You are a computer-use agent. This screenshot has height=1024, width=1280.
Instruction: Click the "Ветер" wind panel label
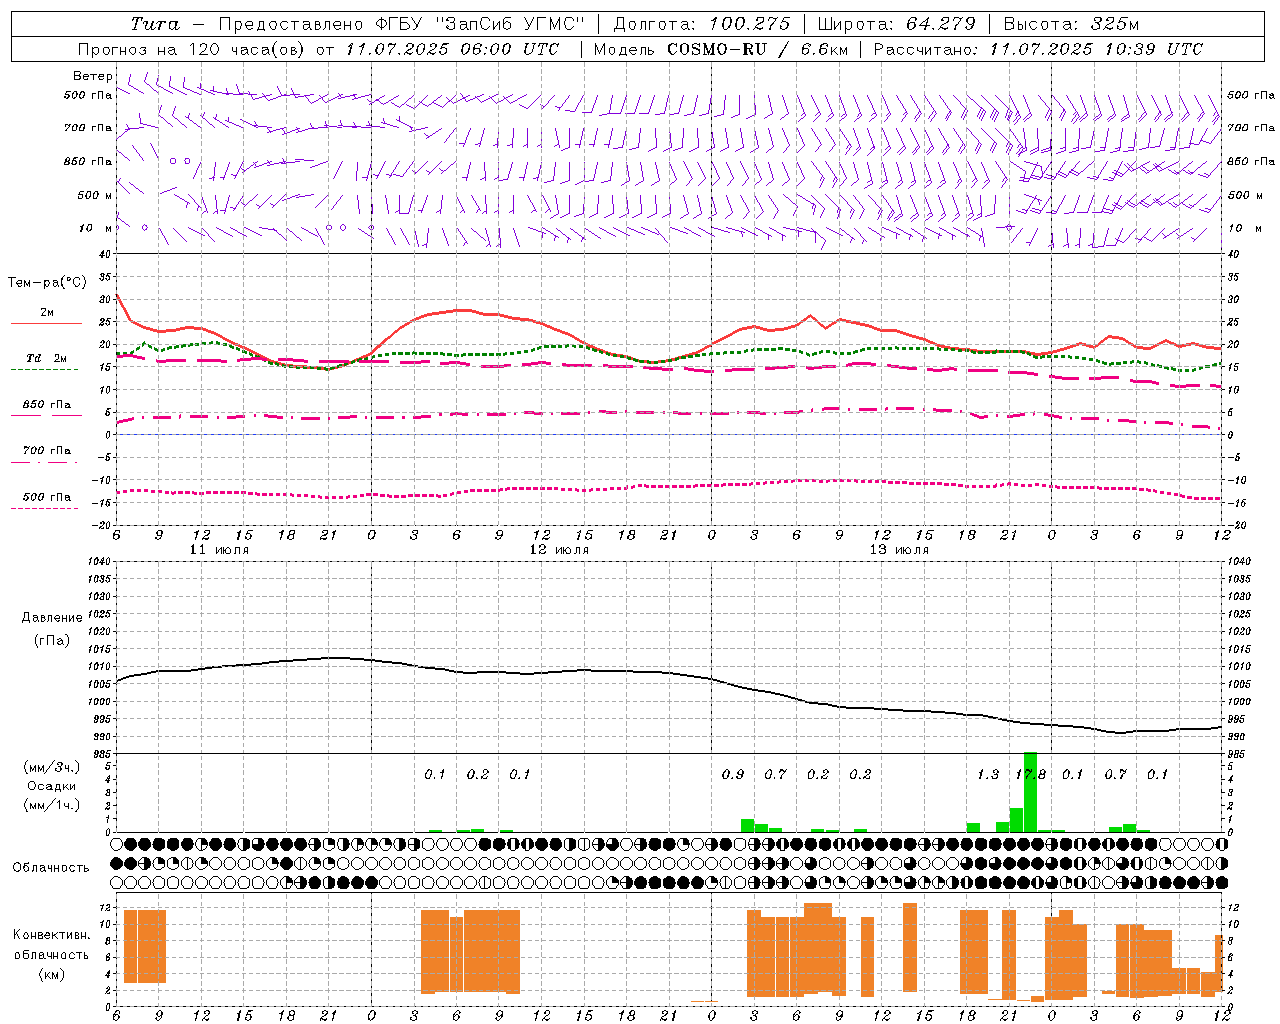coord(92,76)
